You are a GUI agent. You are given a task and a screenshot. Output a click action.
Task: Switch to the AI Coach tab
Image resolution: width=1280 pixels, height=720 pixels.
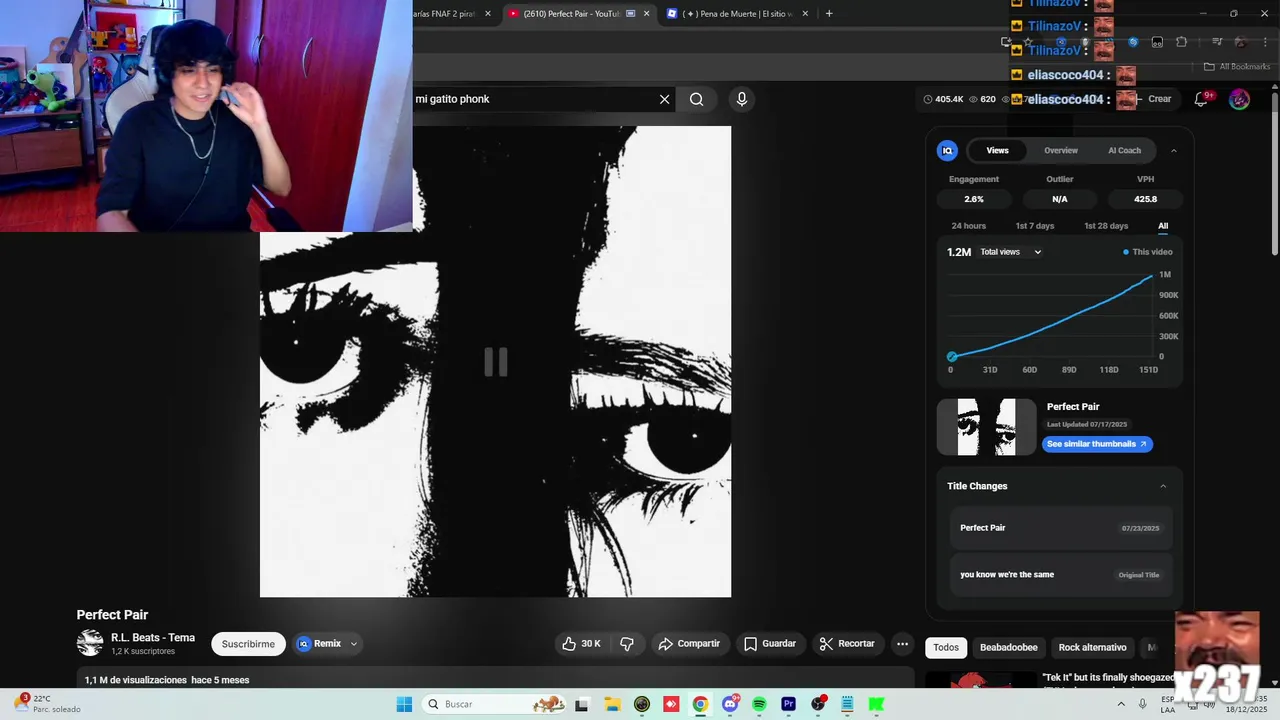1124,151
